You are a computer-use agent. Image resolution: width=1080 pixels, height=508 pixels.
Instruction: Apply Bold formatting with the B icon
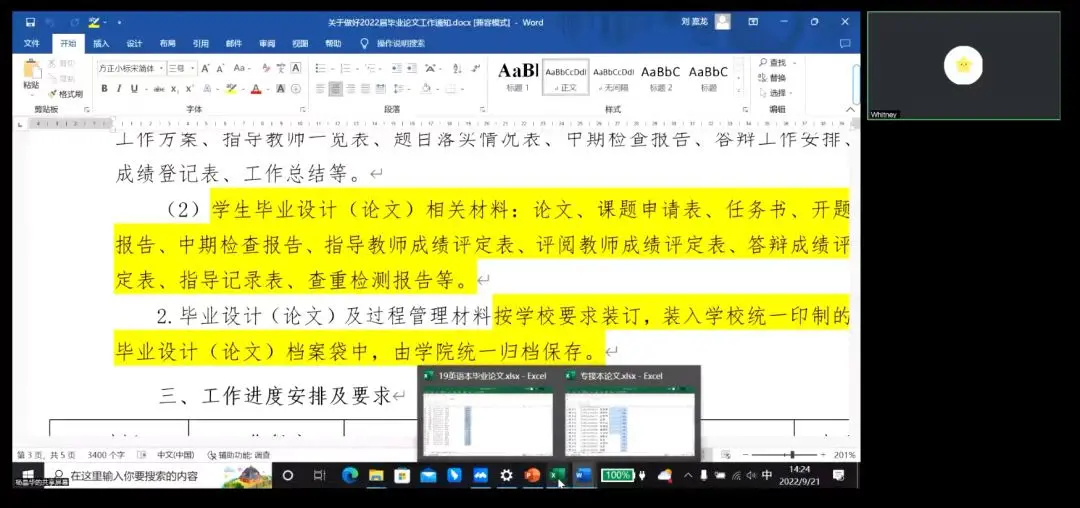coord(104,89)
